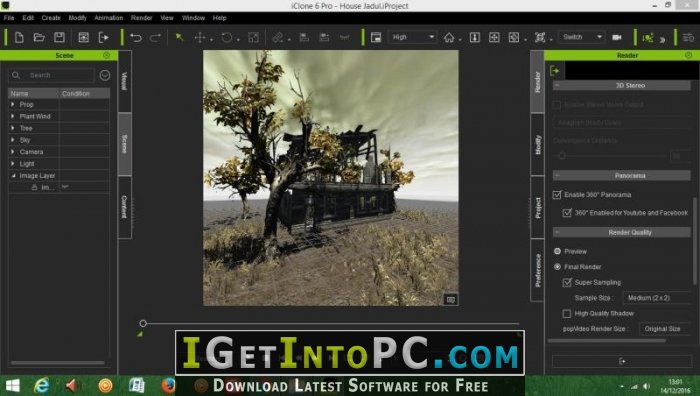Image resolution: width=700 pixels, height=396 pixels.
Task: Select the Move object tool
Action: point(200,38)
